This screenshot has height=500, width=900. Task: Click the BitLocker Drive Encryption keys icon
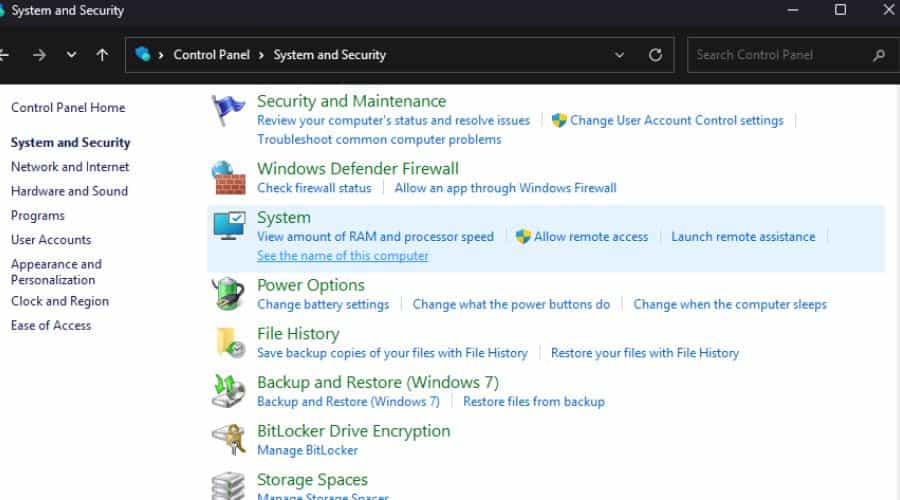[x=229, y=440]
